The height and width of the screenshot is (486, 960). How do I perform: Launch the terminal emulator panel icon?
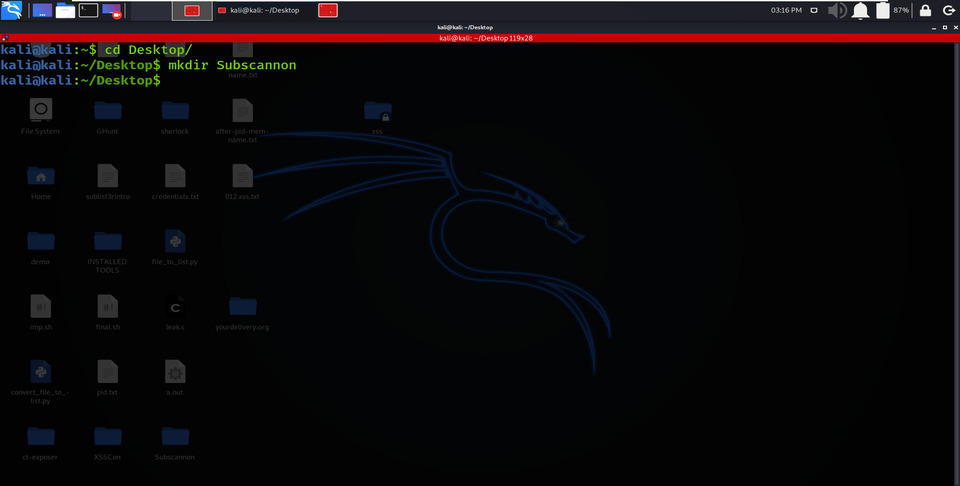click(x=88, y=10)
